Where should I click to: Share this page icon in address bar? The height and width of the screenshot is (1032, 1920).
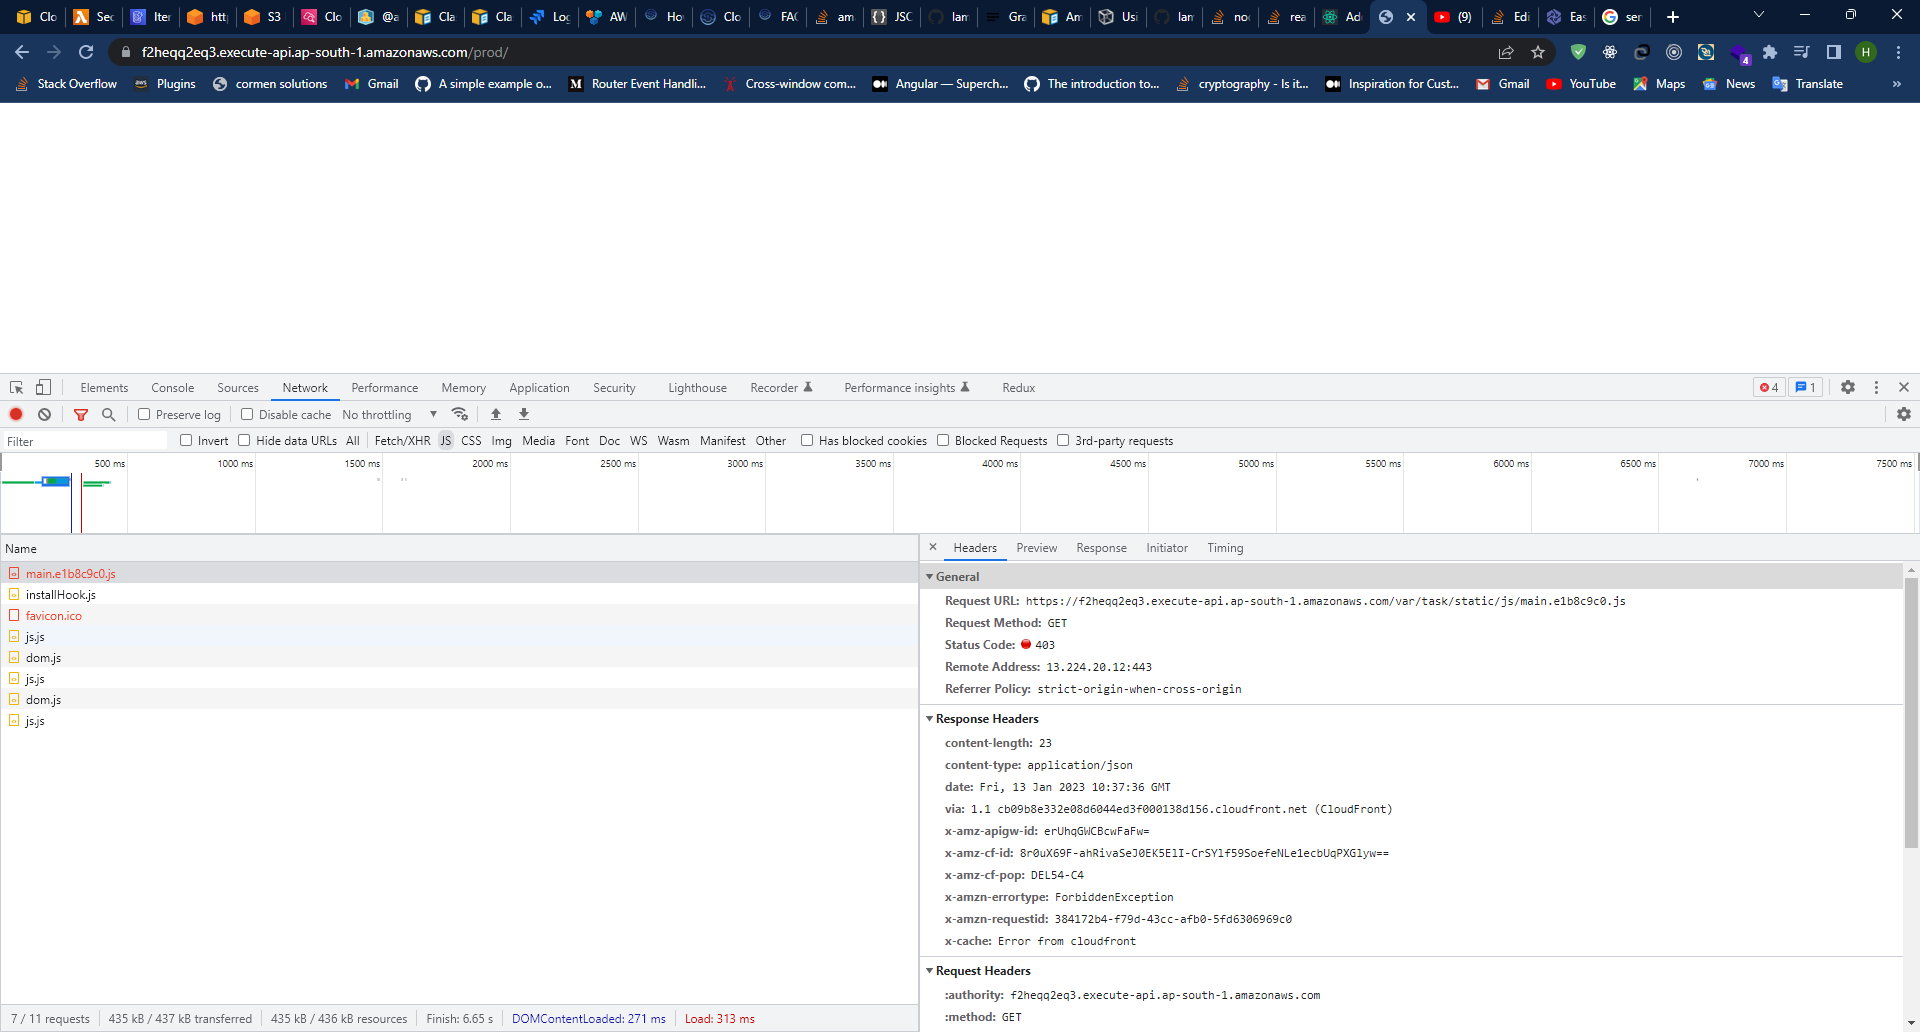click(1506, 52)
